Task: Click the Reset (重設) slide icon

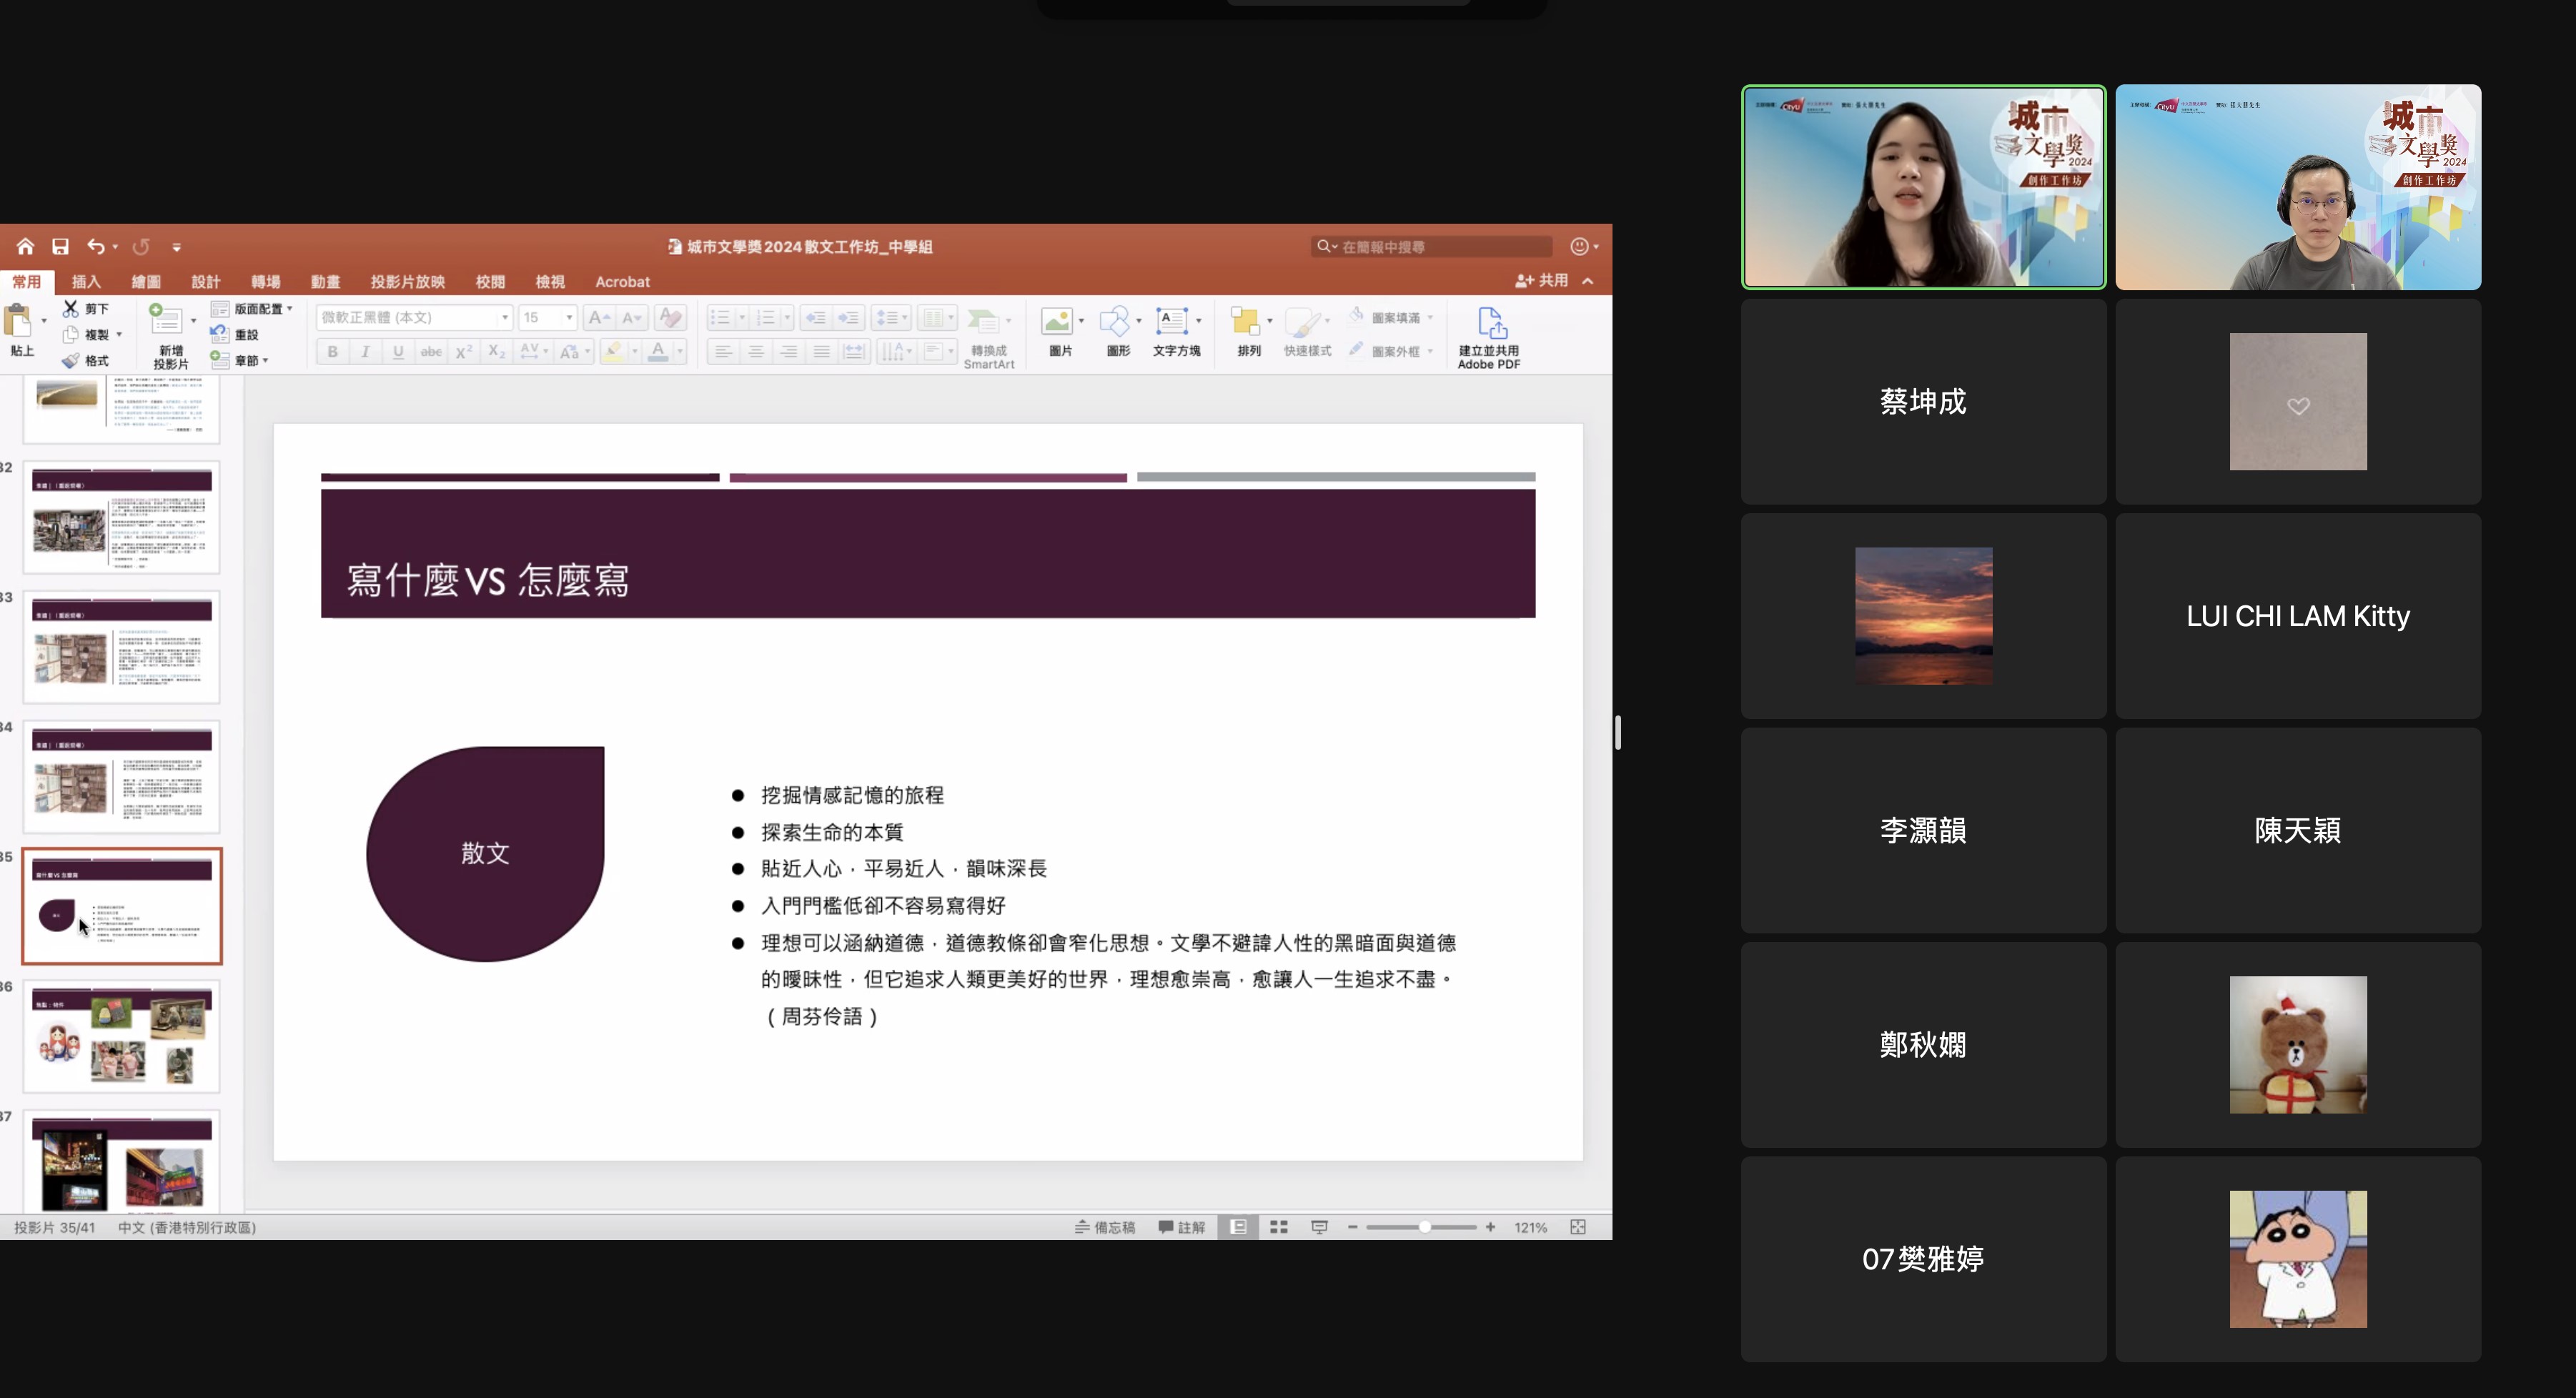Action: coord(219,334)
